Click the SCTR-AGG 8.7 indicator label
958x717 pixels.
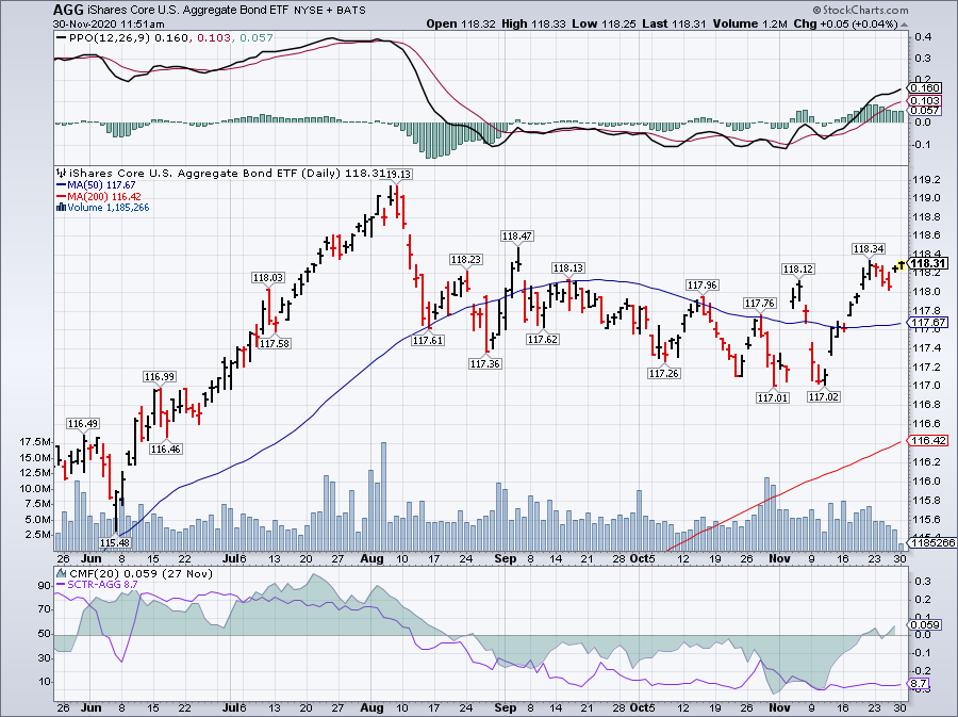(x=102, y=585)
